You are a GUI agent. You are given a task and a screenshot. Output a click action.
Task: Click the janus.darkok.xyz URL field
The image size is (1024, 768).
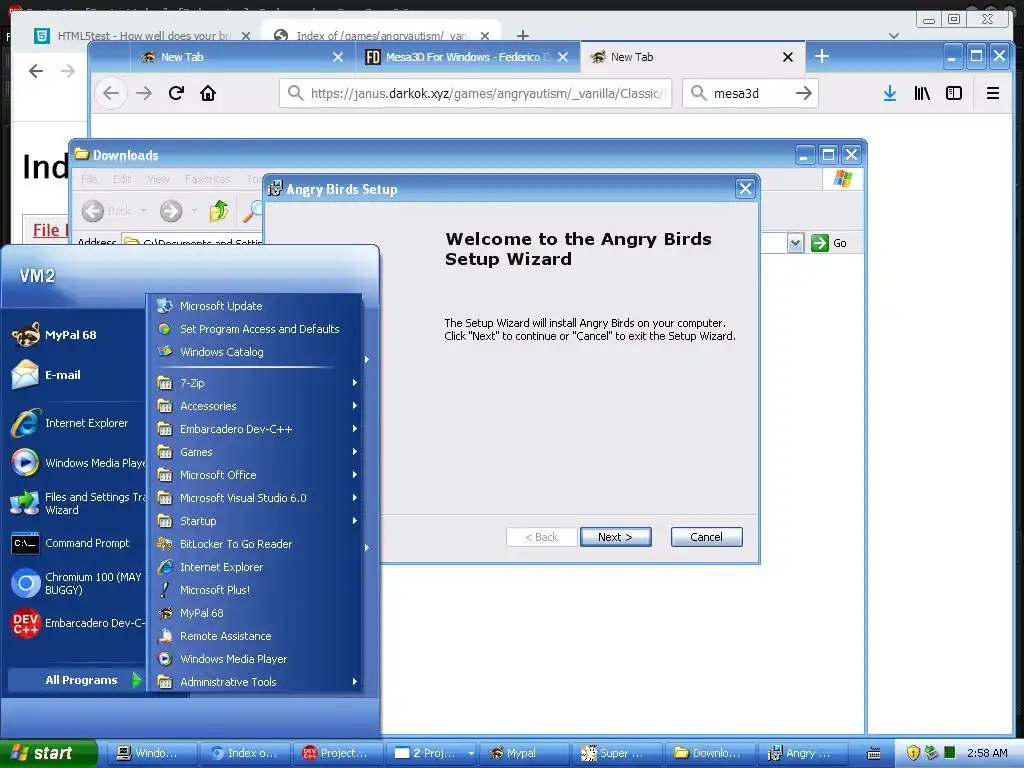(475, 93)
